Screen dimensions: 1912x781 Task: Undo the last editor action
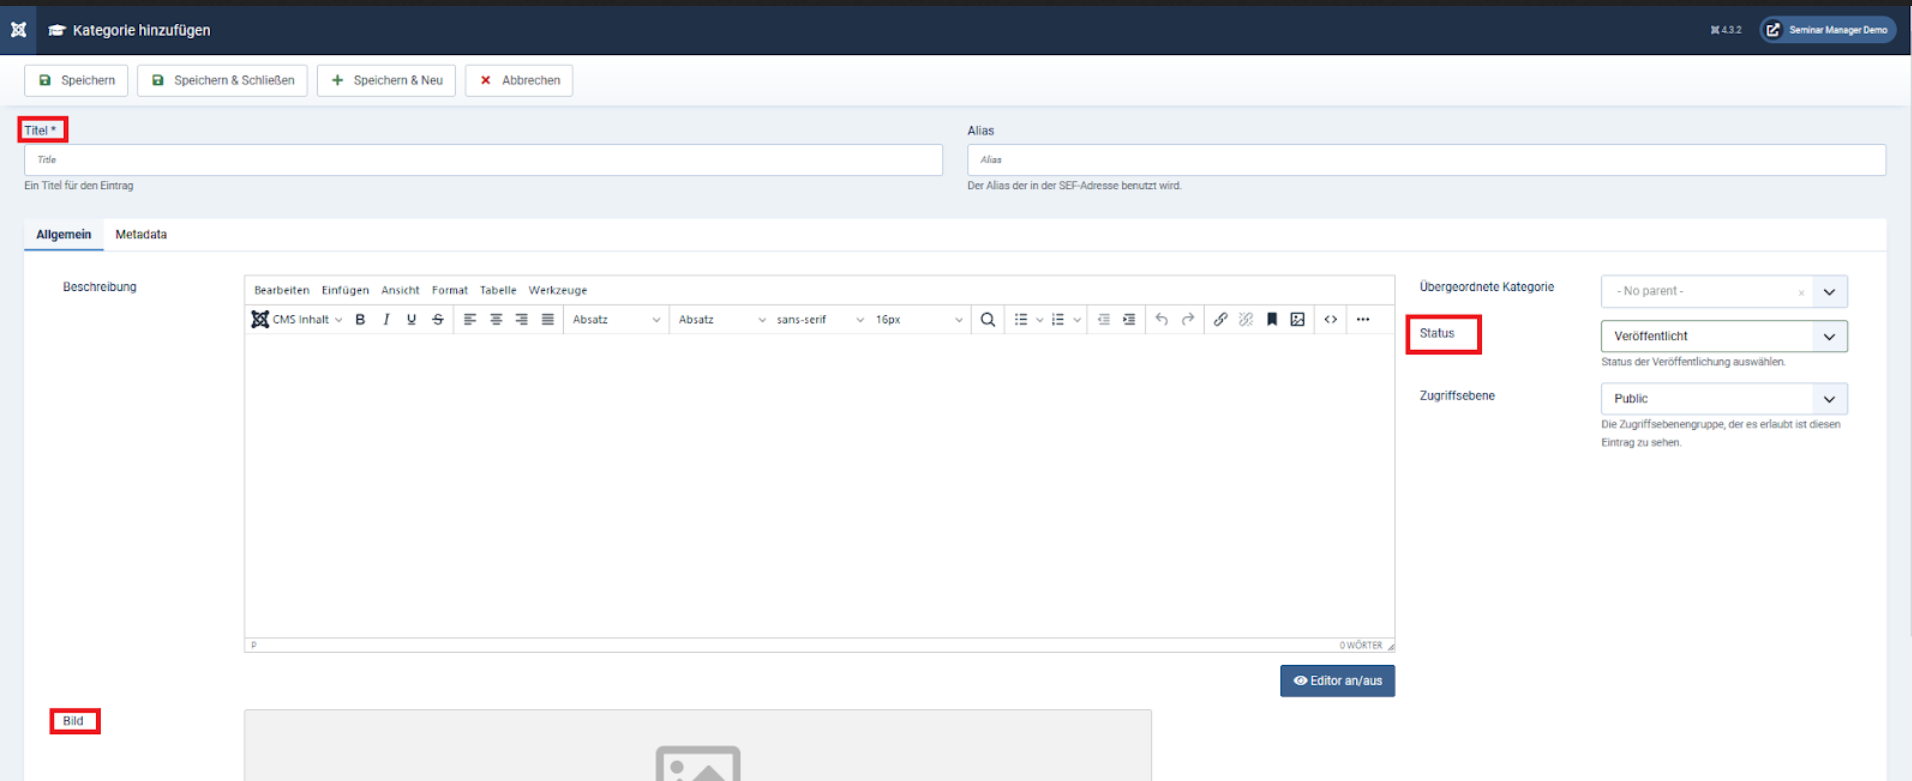(x=1161, y=320)
